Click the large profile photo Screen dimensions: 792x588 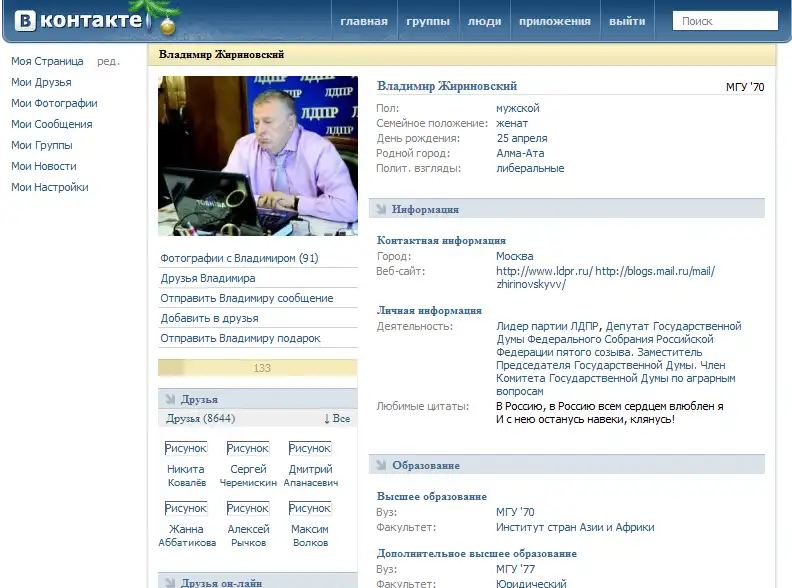[x=258, y=156]
